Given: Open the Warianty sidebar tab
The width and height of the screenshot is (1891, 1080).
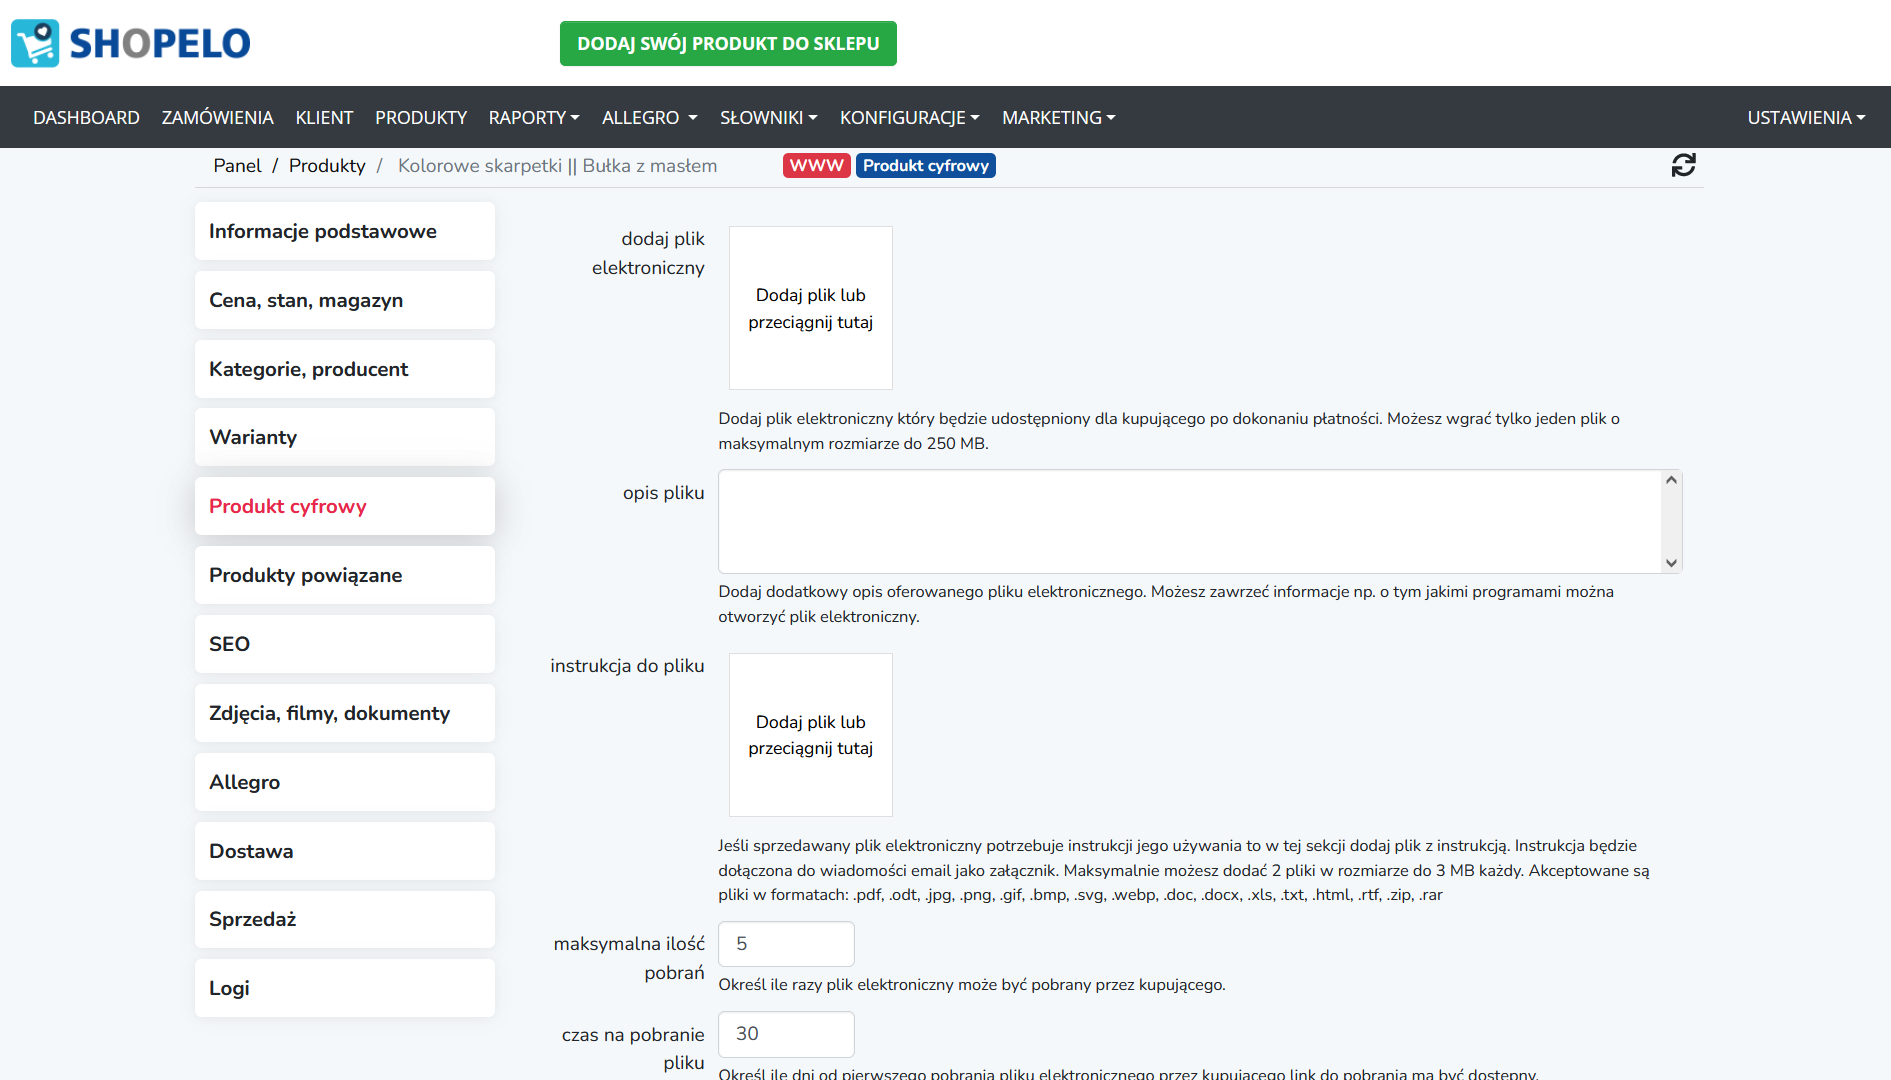Looking at the screenshot, I should click(x=345, y=437).
